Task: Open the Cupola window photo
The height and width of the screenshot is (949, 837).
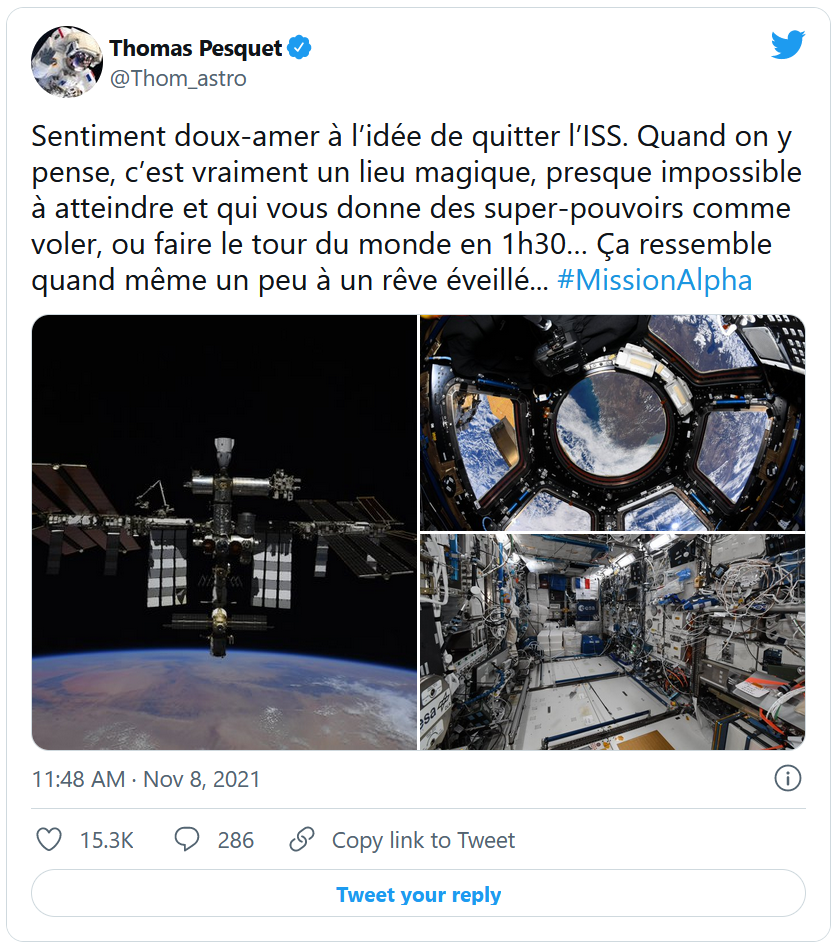Action: click(612, 422)
